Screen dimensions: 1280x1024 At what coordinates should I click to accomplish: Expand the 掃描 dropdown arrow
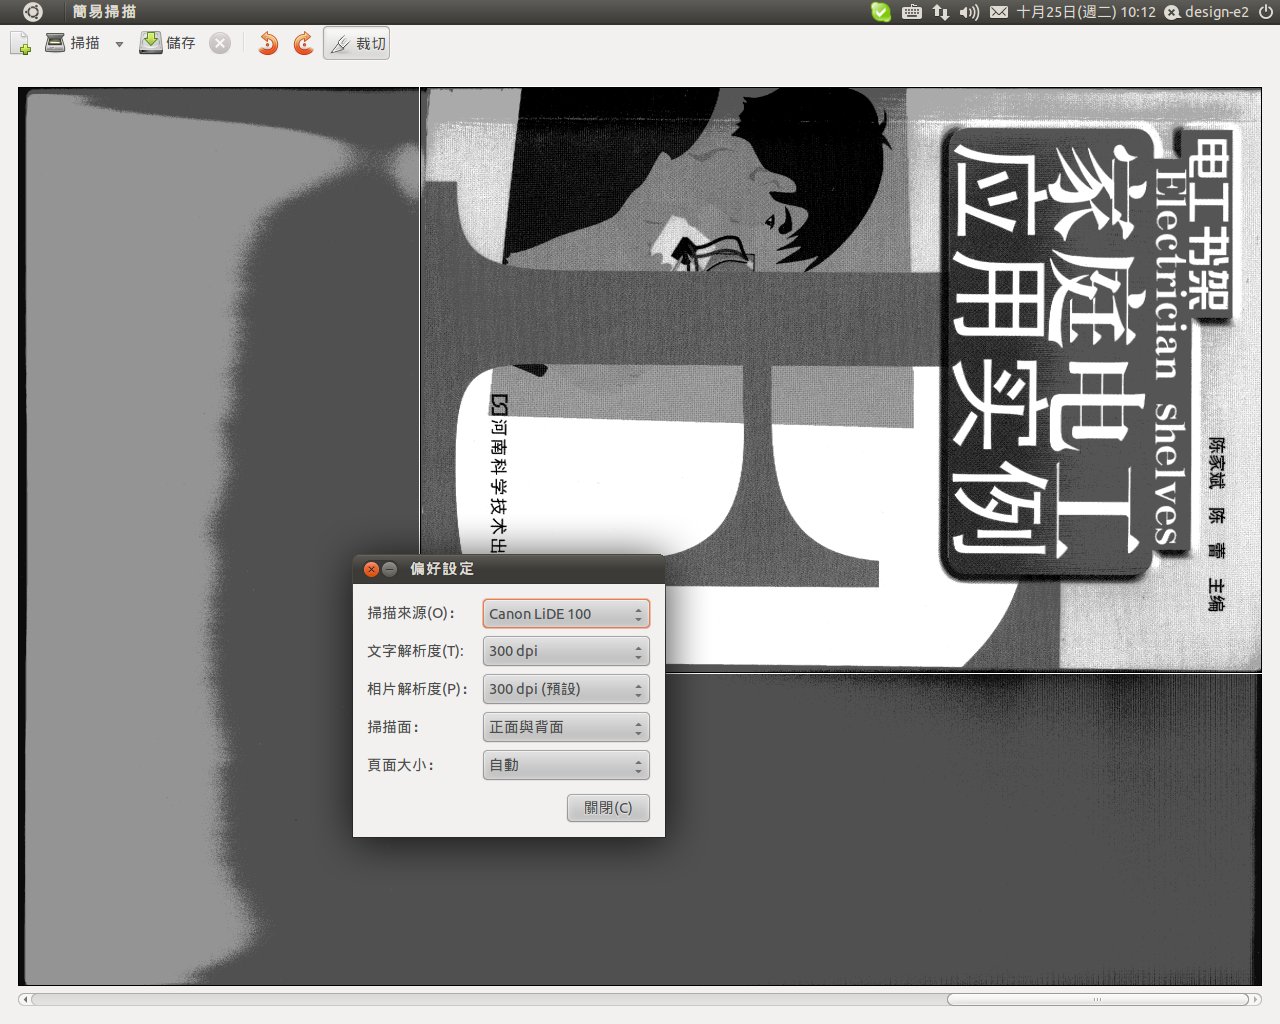[119, 44]
